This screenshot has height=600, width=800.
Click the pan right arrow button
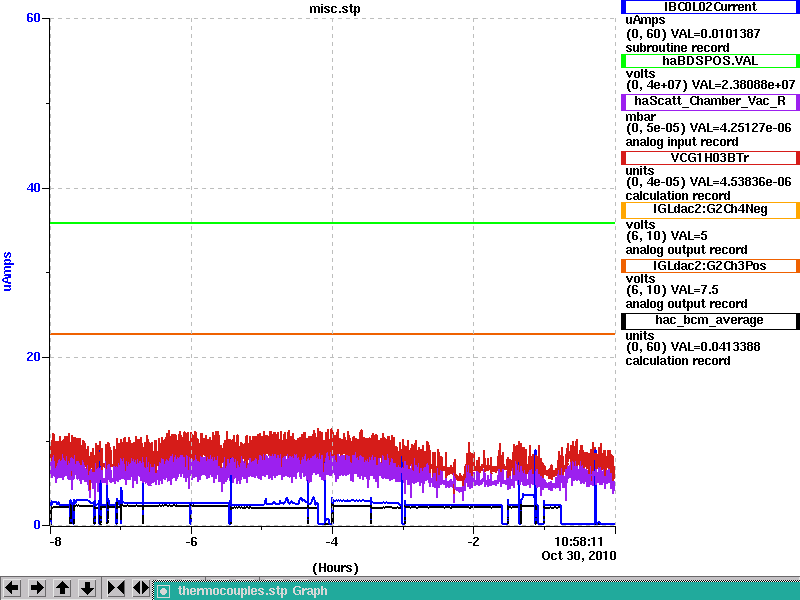37,588
